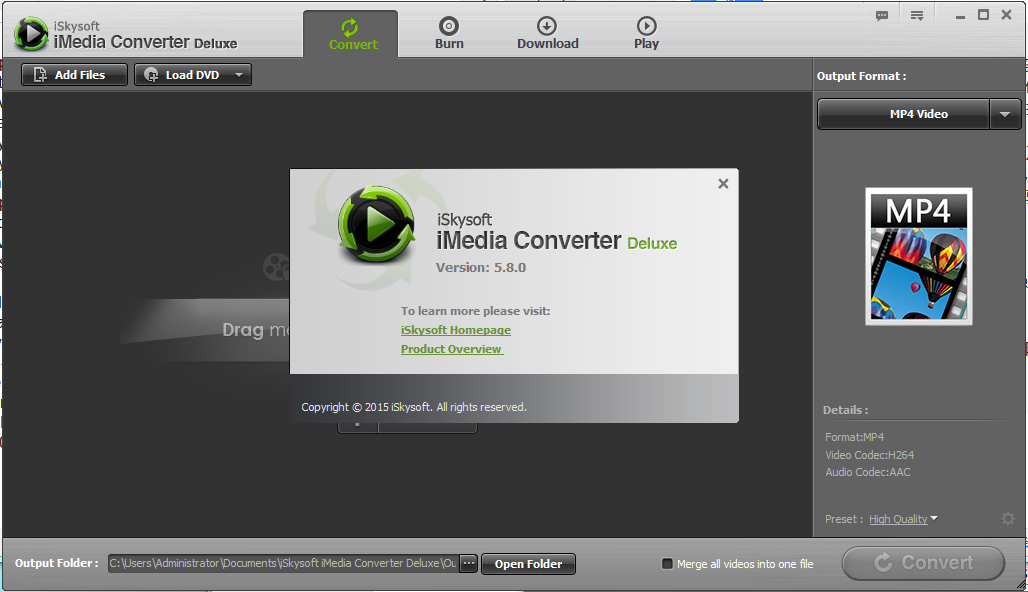The width and height of the screenshot is (1028, 592).
Task: Open the Product Overview link
Action: [x=451, y=349]
